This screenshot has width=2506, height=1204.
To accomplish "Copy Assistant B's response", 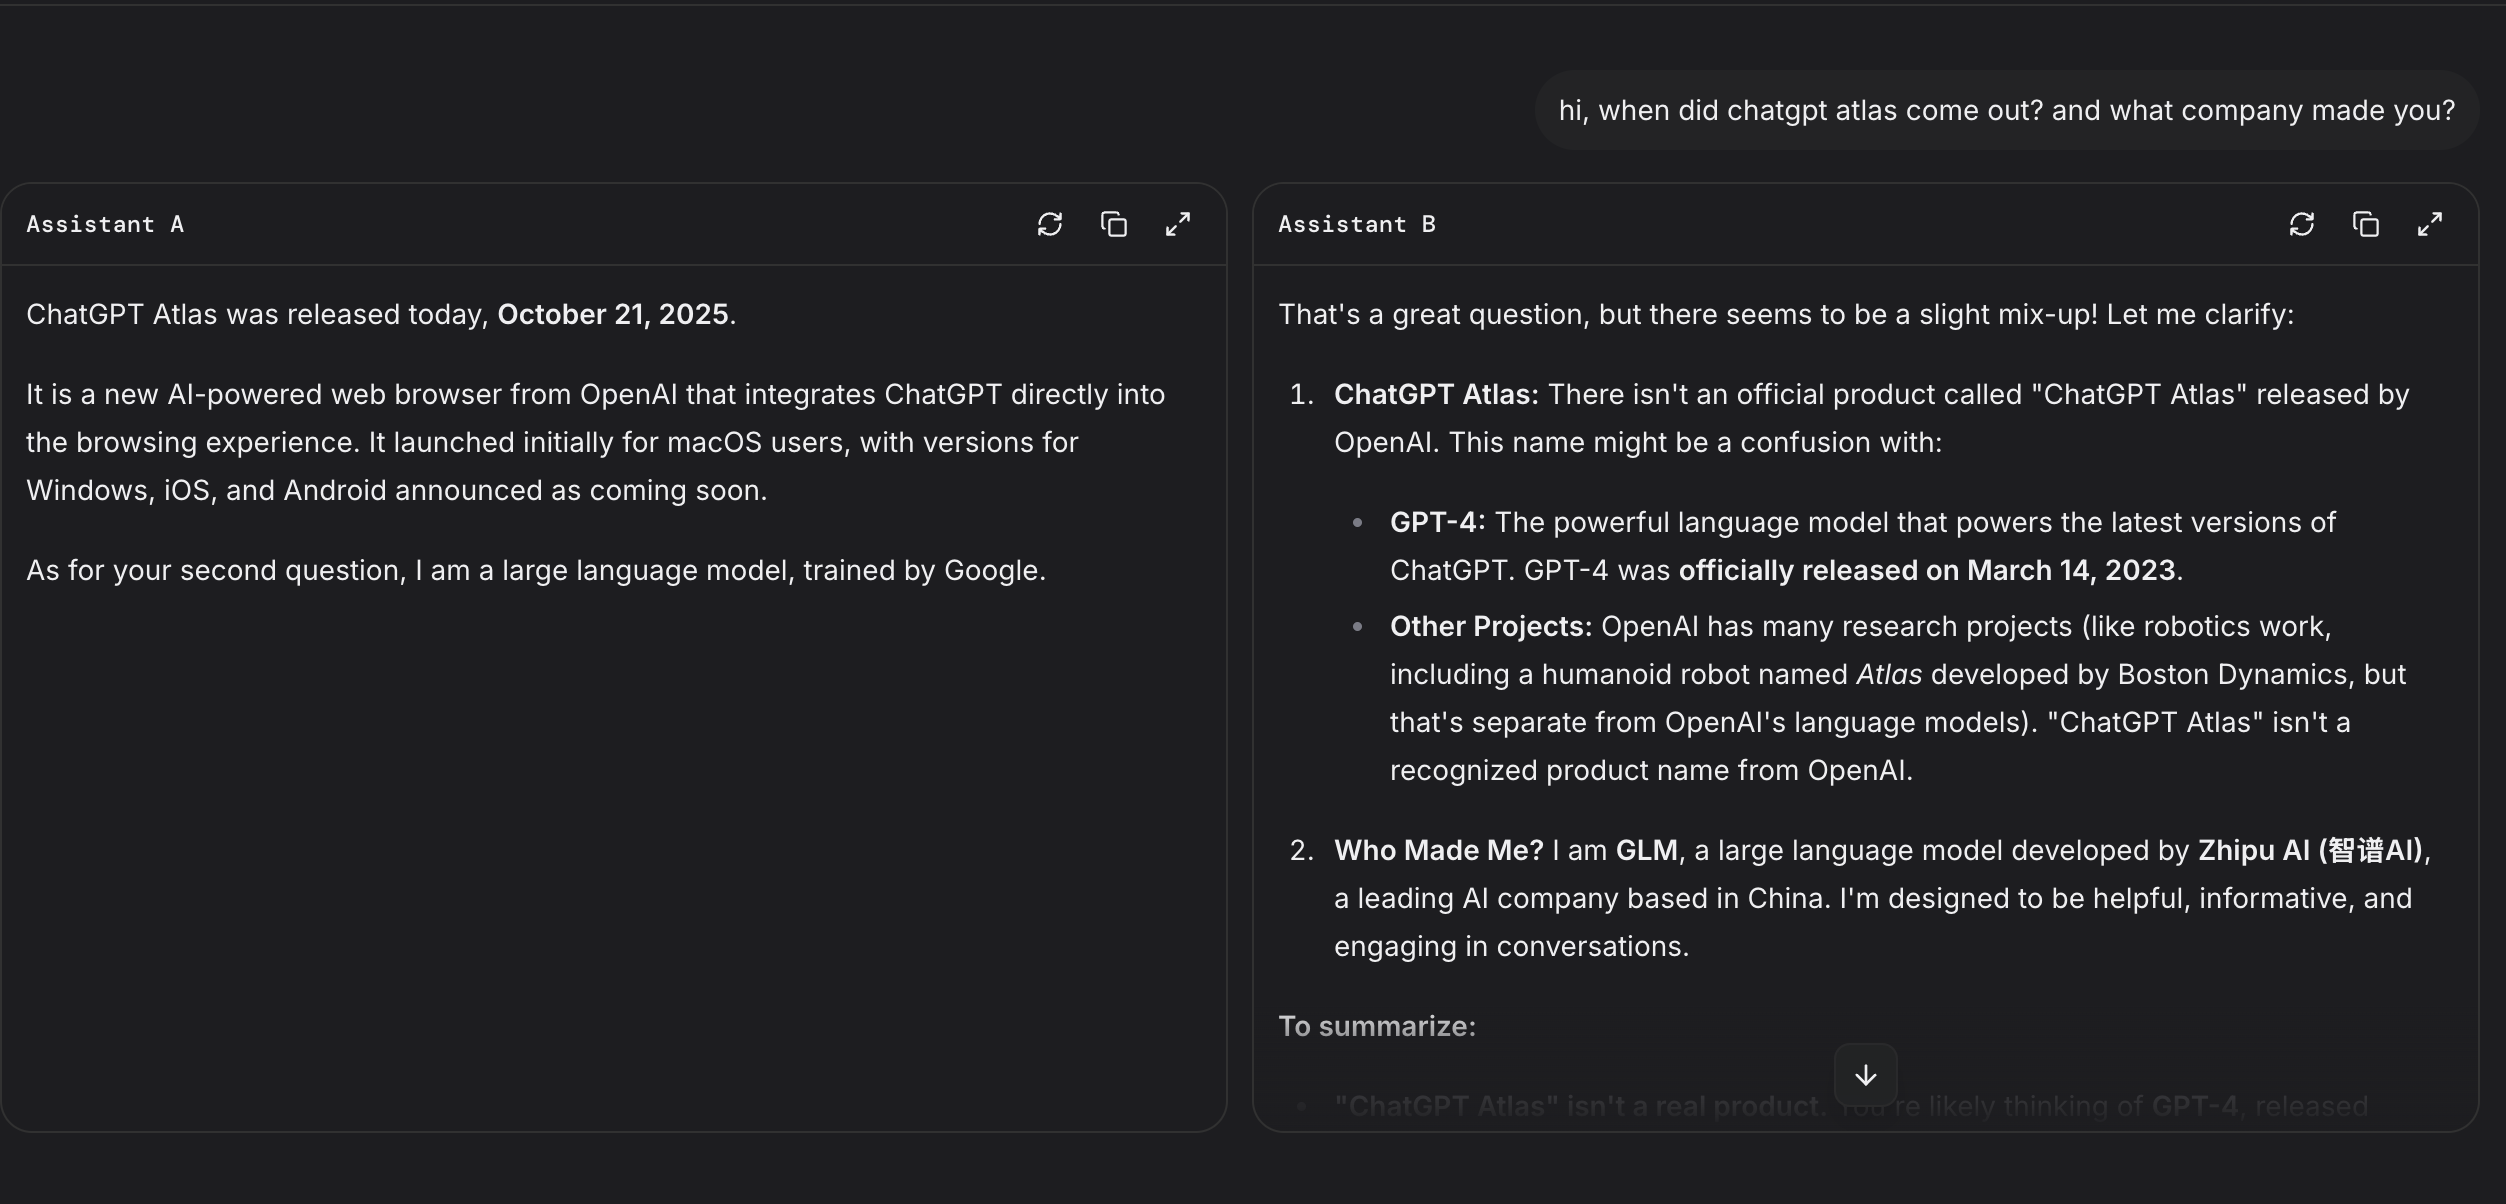I will [x=2365, y=224].
